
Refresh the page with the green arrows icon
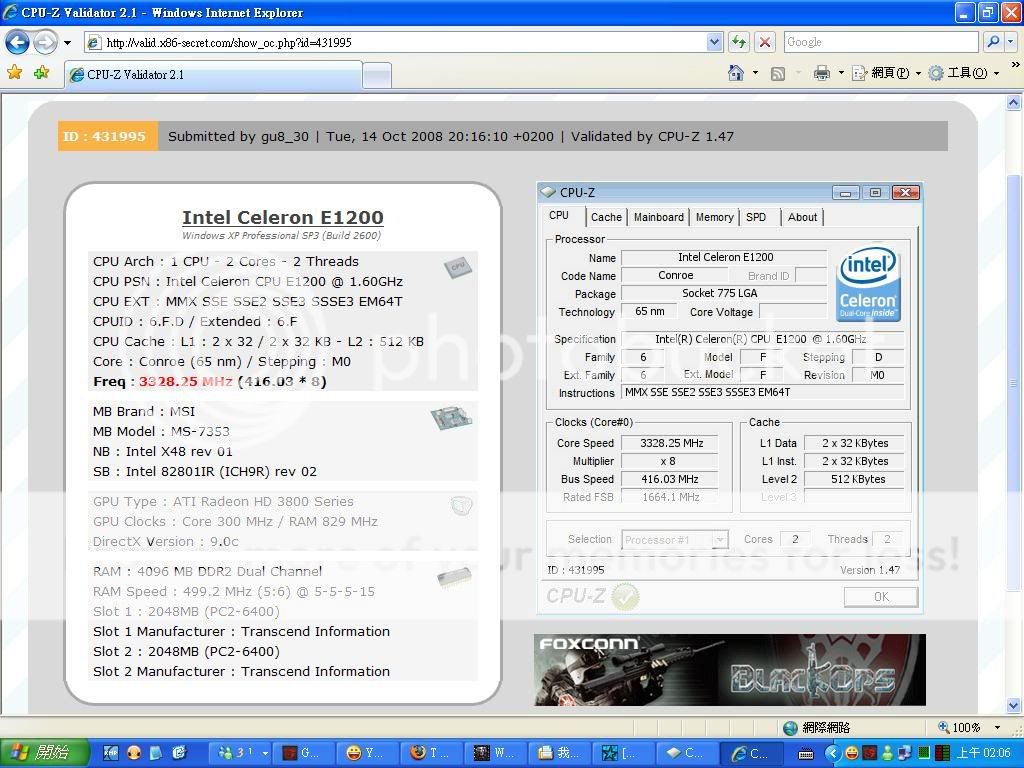point(739,42)
